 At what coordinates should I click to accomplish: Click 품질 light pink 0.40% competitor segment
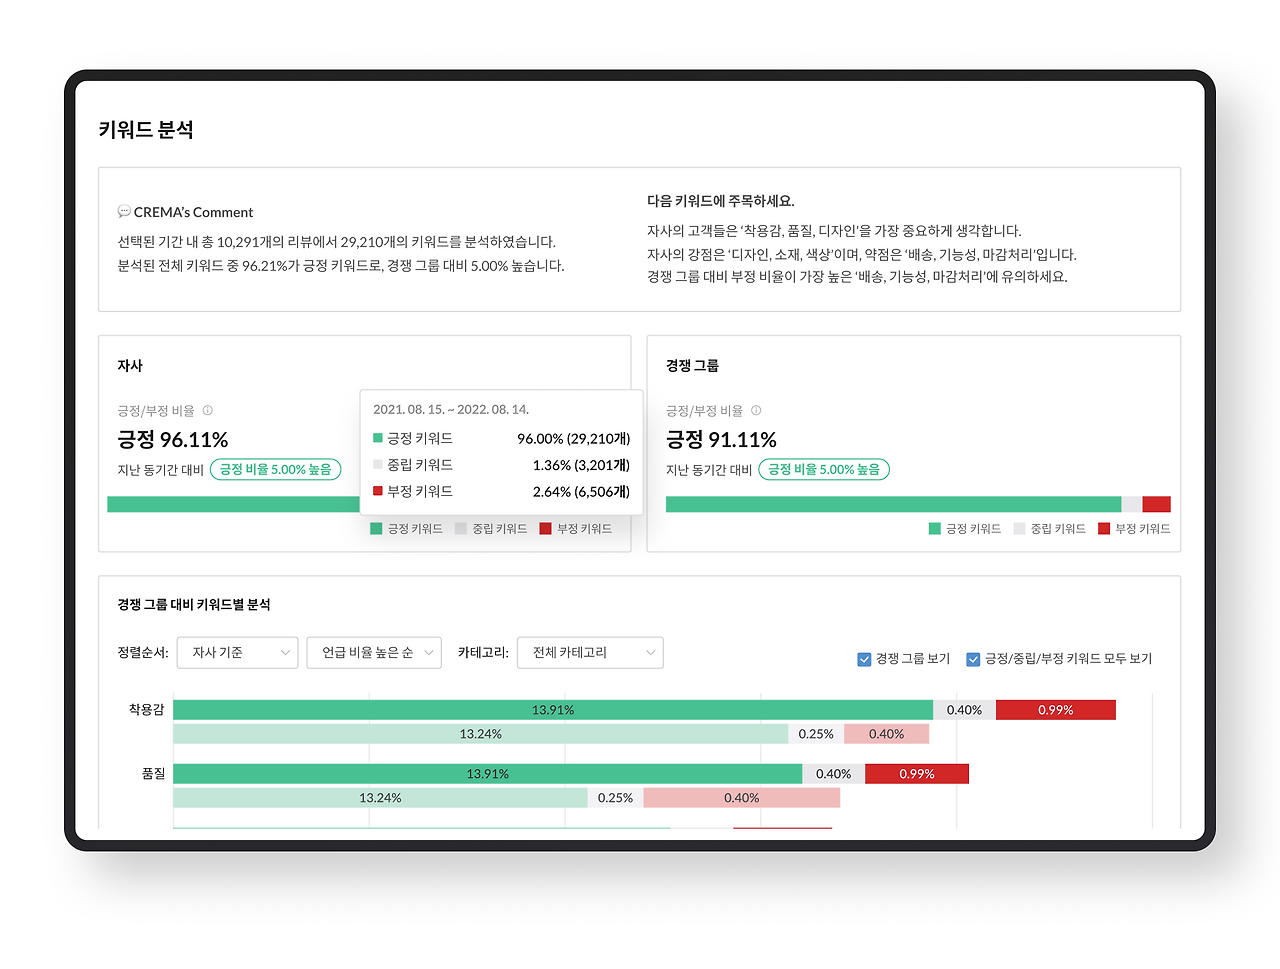click(x=741, y=798)
